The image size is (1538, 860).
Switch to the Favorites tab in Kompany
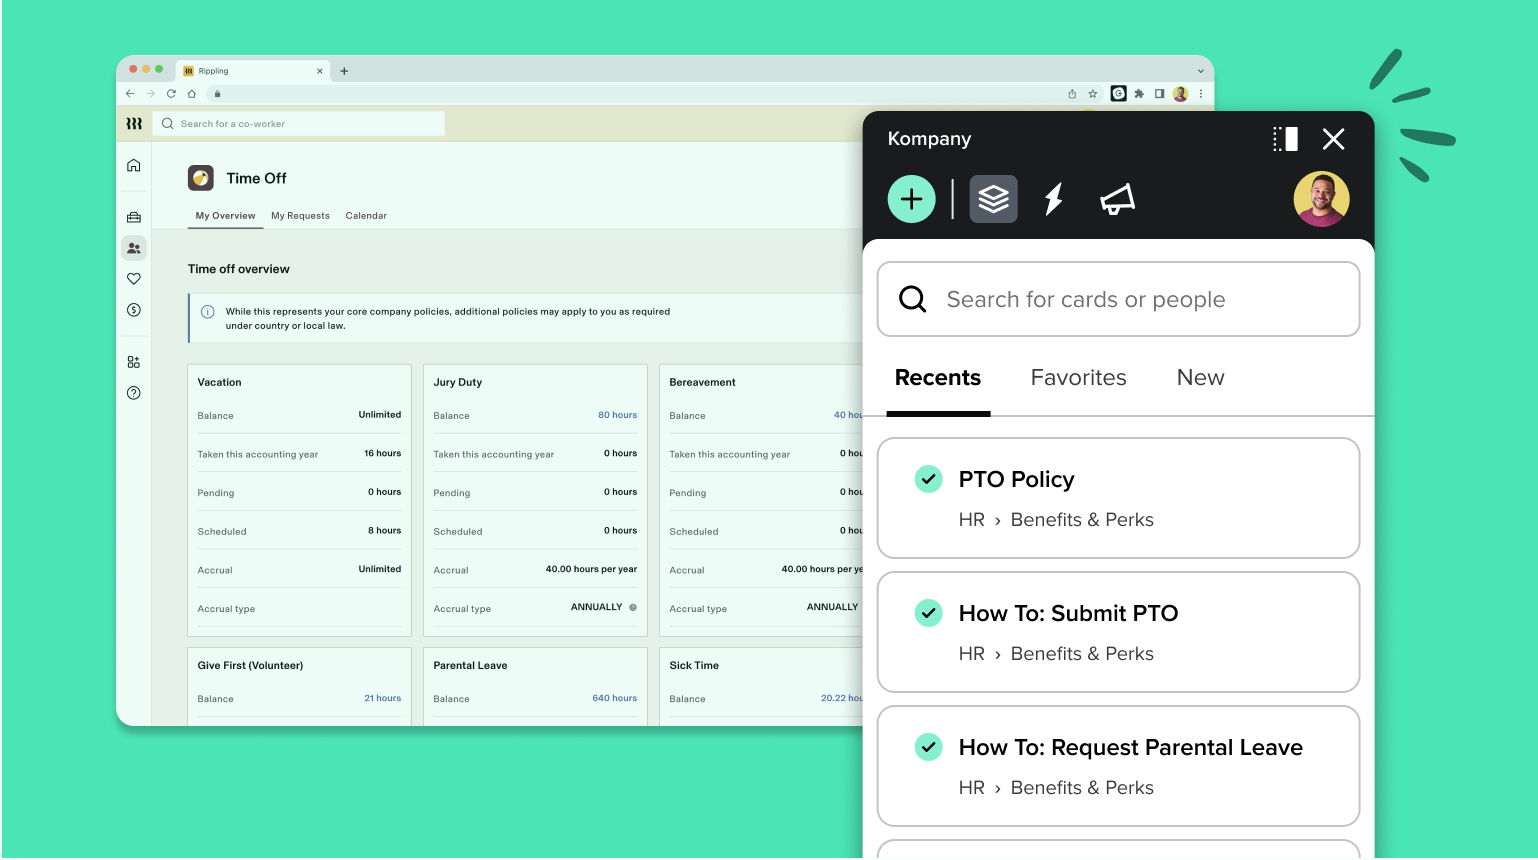tap(1078, 377)
